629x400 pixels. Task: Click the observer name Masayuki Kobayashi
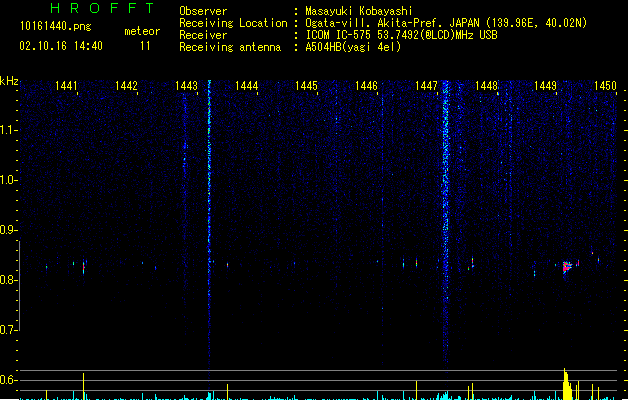point(359,11)
